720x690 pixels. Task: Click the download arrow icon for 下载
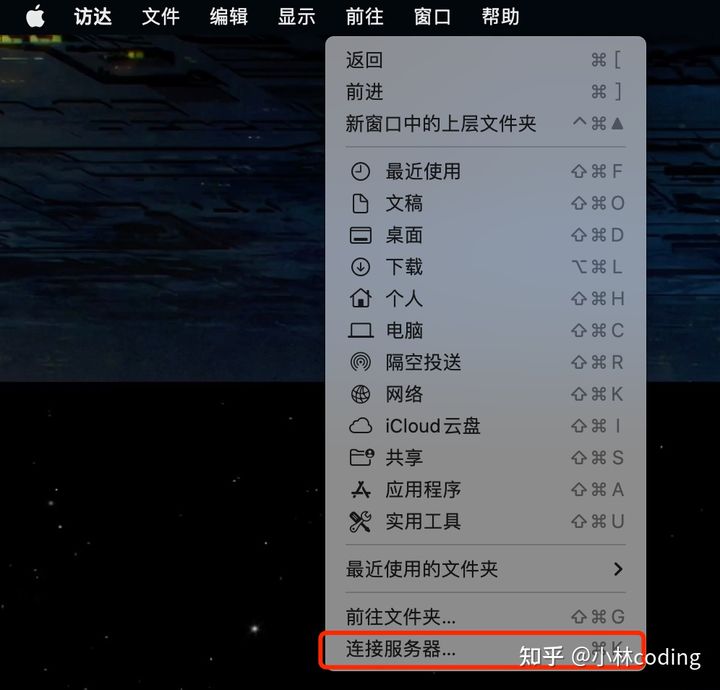point(360,267)
